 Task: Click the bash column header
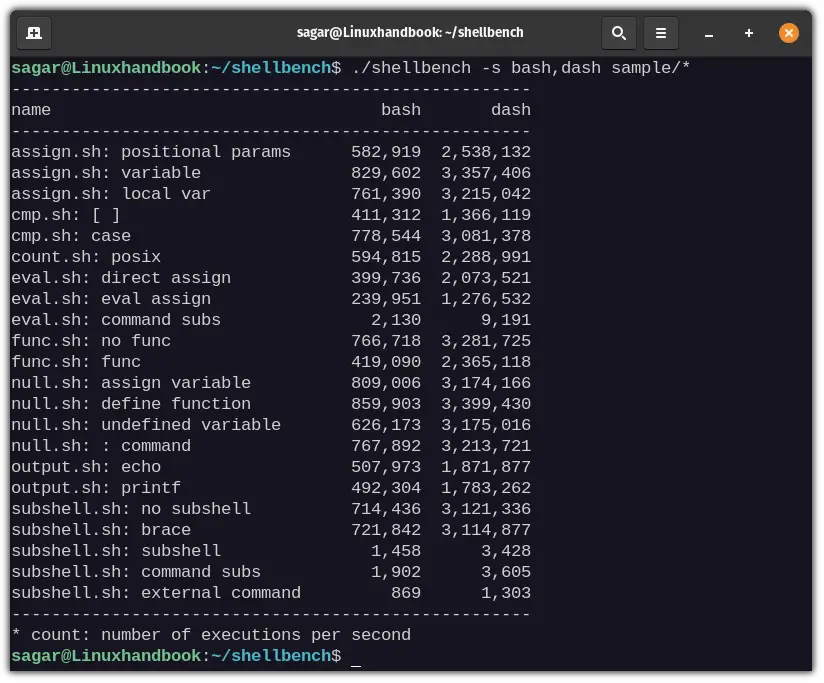point(401,110)
